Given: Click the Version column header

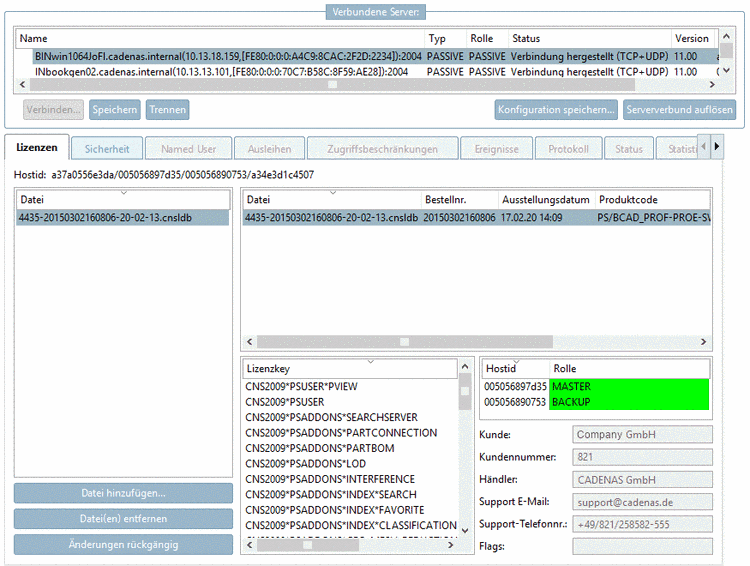Looking at the screenshot, I should point(693,38).
